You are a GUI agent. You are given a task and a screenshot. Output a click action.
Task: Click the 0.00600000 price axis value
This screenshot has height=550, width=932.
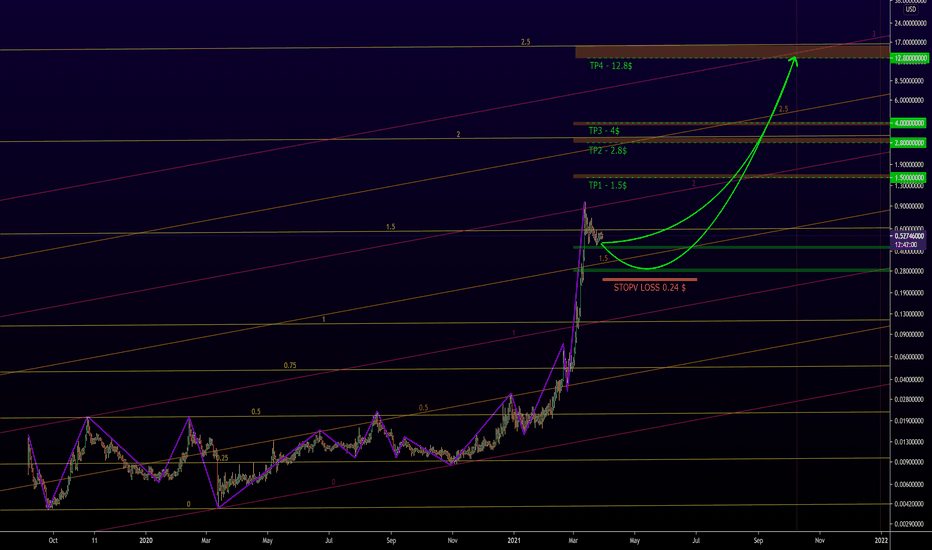910,485
